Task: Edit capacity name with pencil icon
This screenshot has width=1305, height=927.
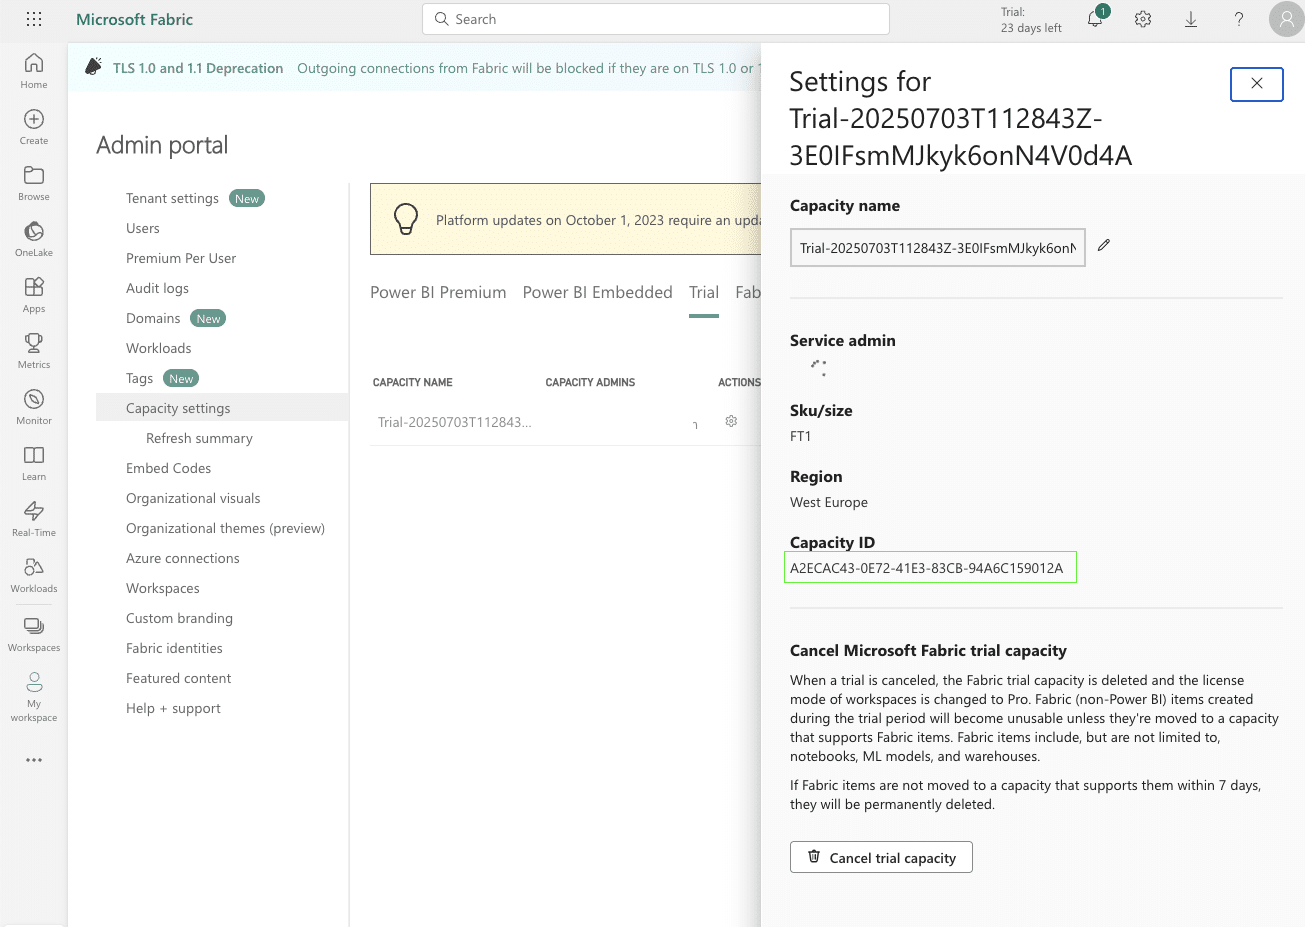Action: [1104, 245]
